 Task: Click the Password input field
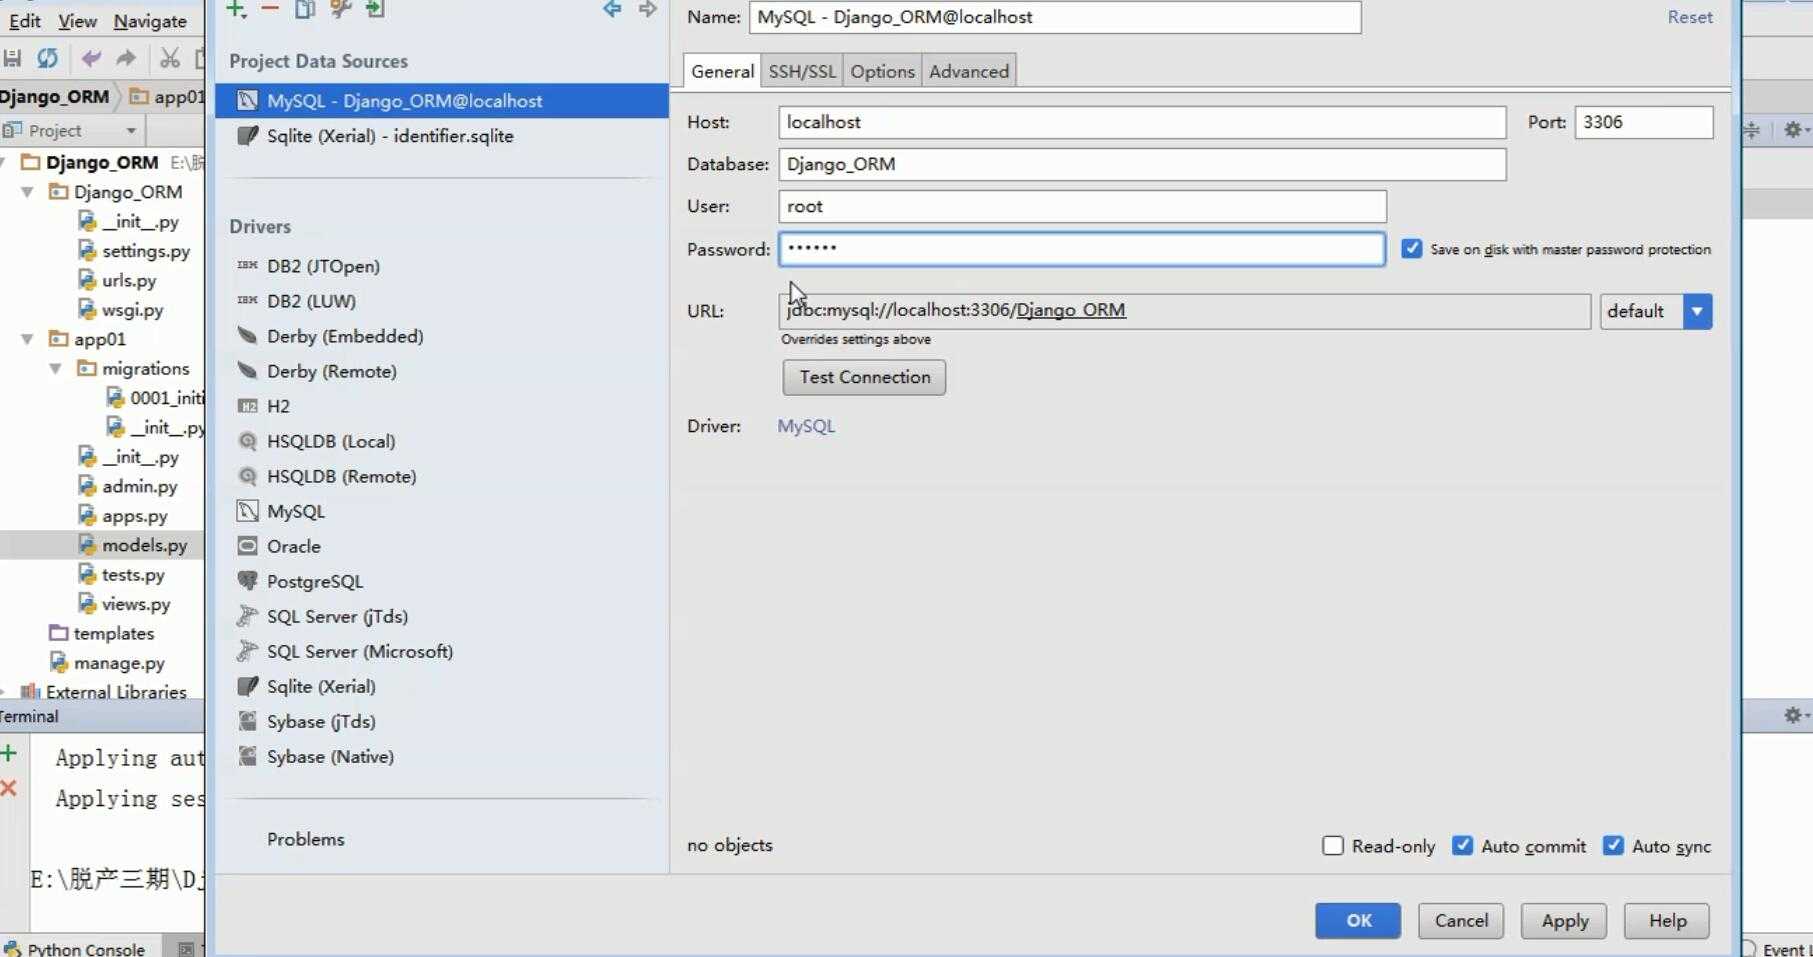[x=1082, y=249]
